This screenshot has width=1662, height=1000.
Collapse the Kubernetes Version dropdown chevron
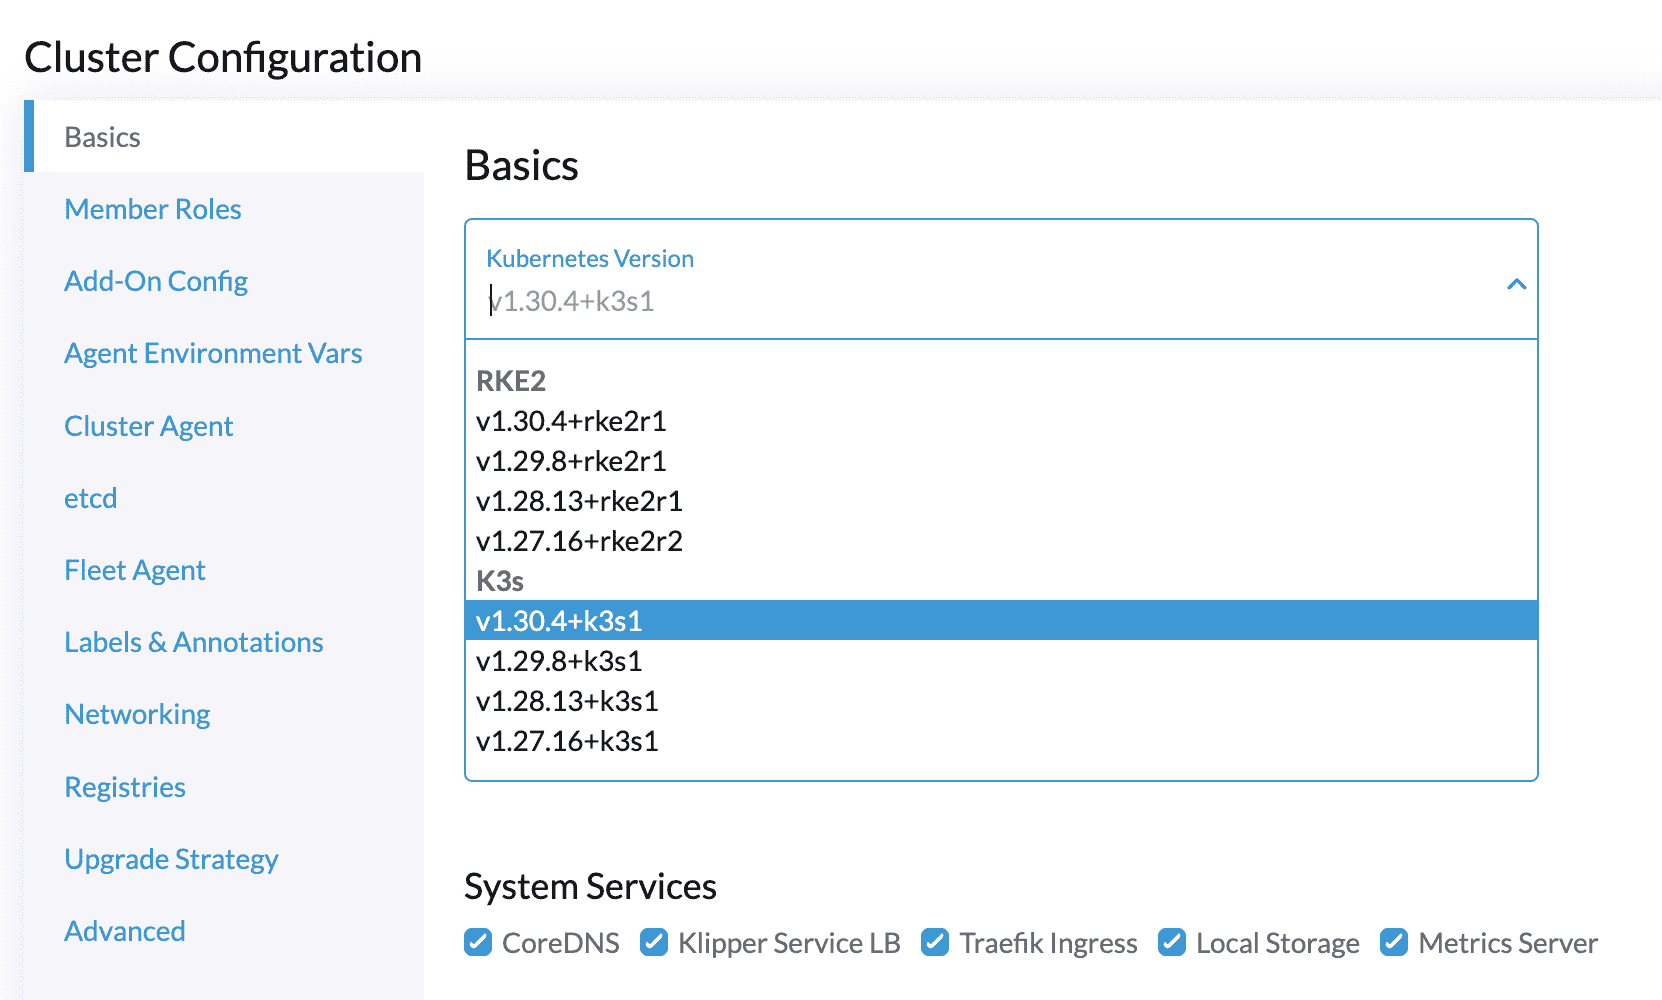[x=1516, y=284]
